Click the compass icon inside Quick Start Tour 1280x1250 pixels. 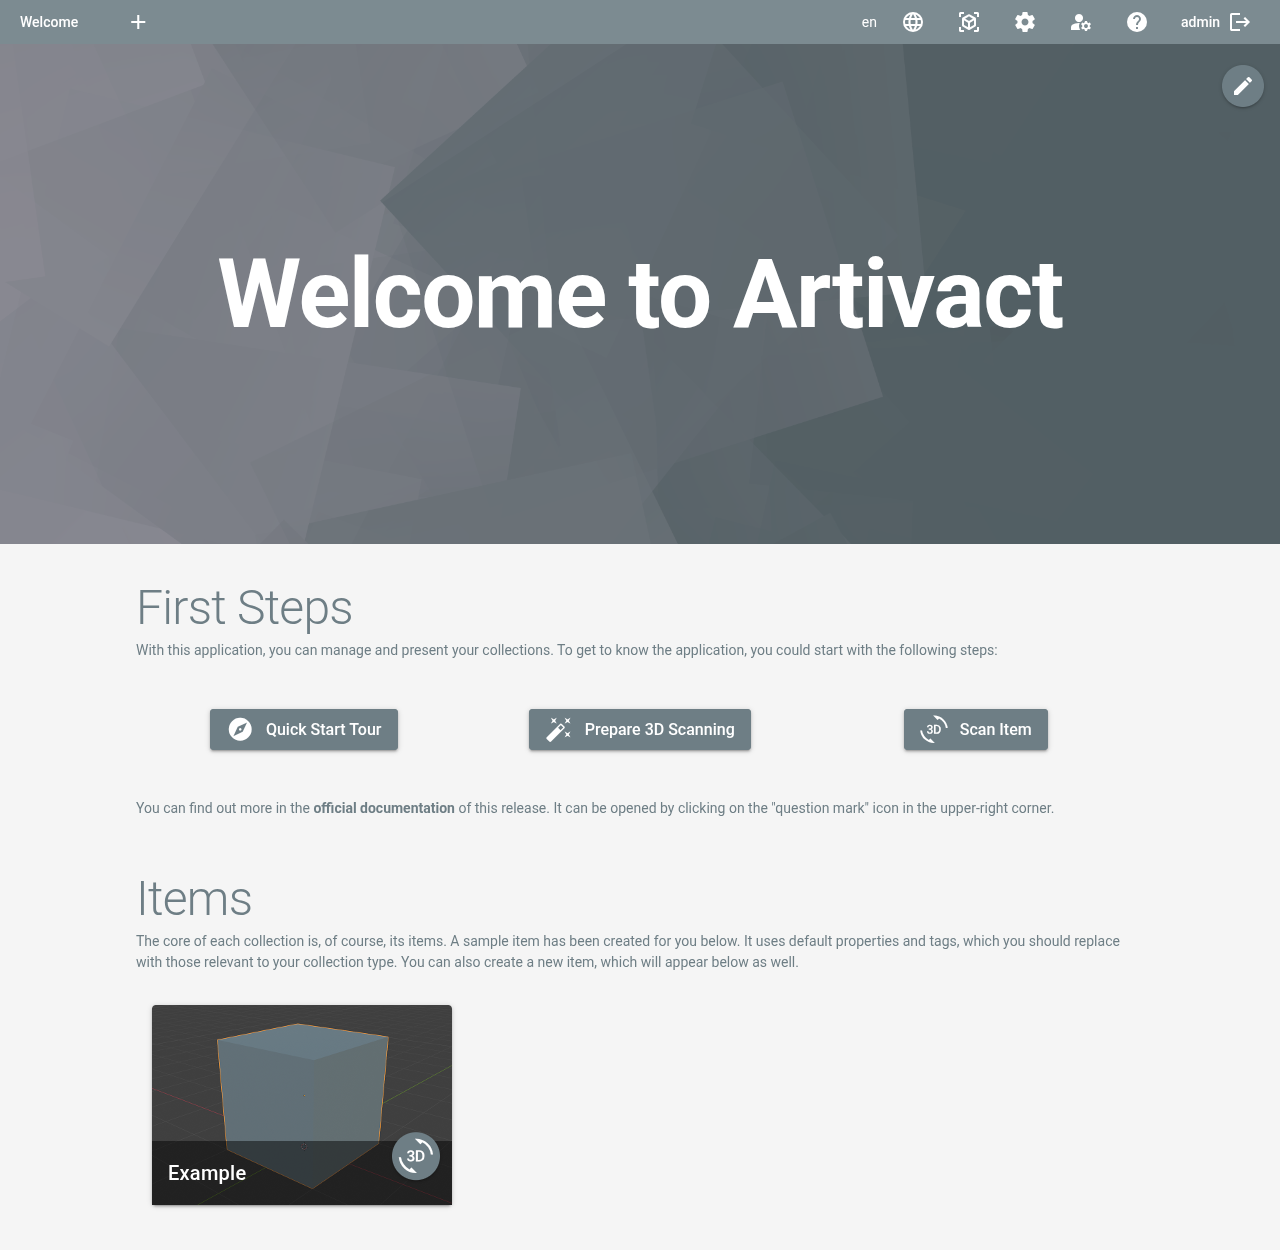[x=240, y=729]
